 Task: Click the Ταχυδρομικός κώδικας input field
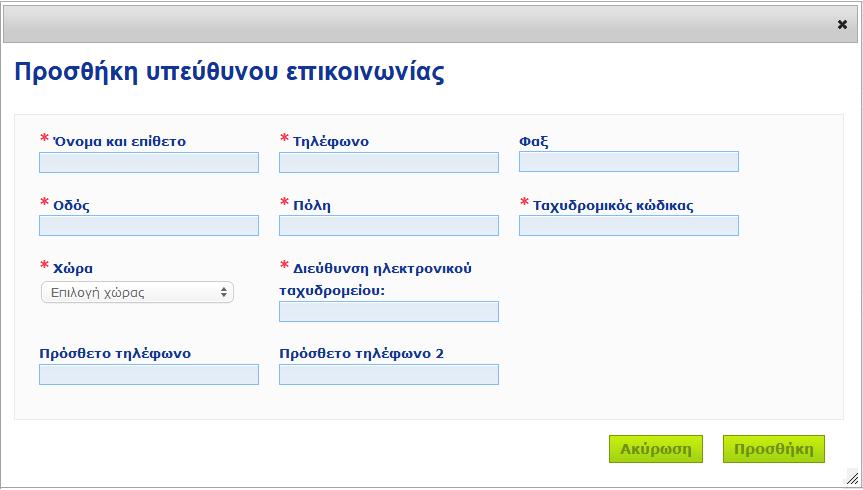pyautogui.click(x=629, y=226)
